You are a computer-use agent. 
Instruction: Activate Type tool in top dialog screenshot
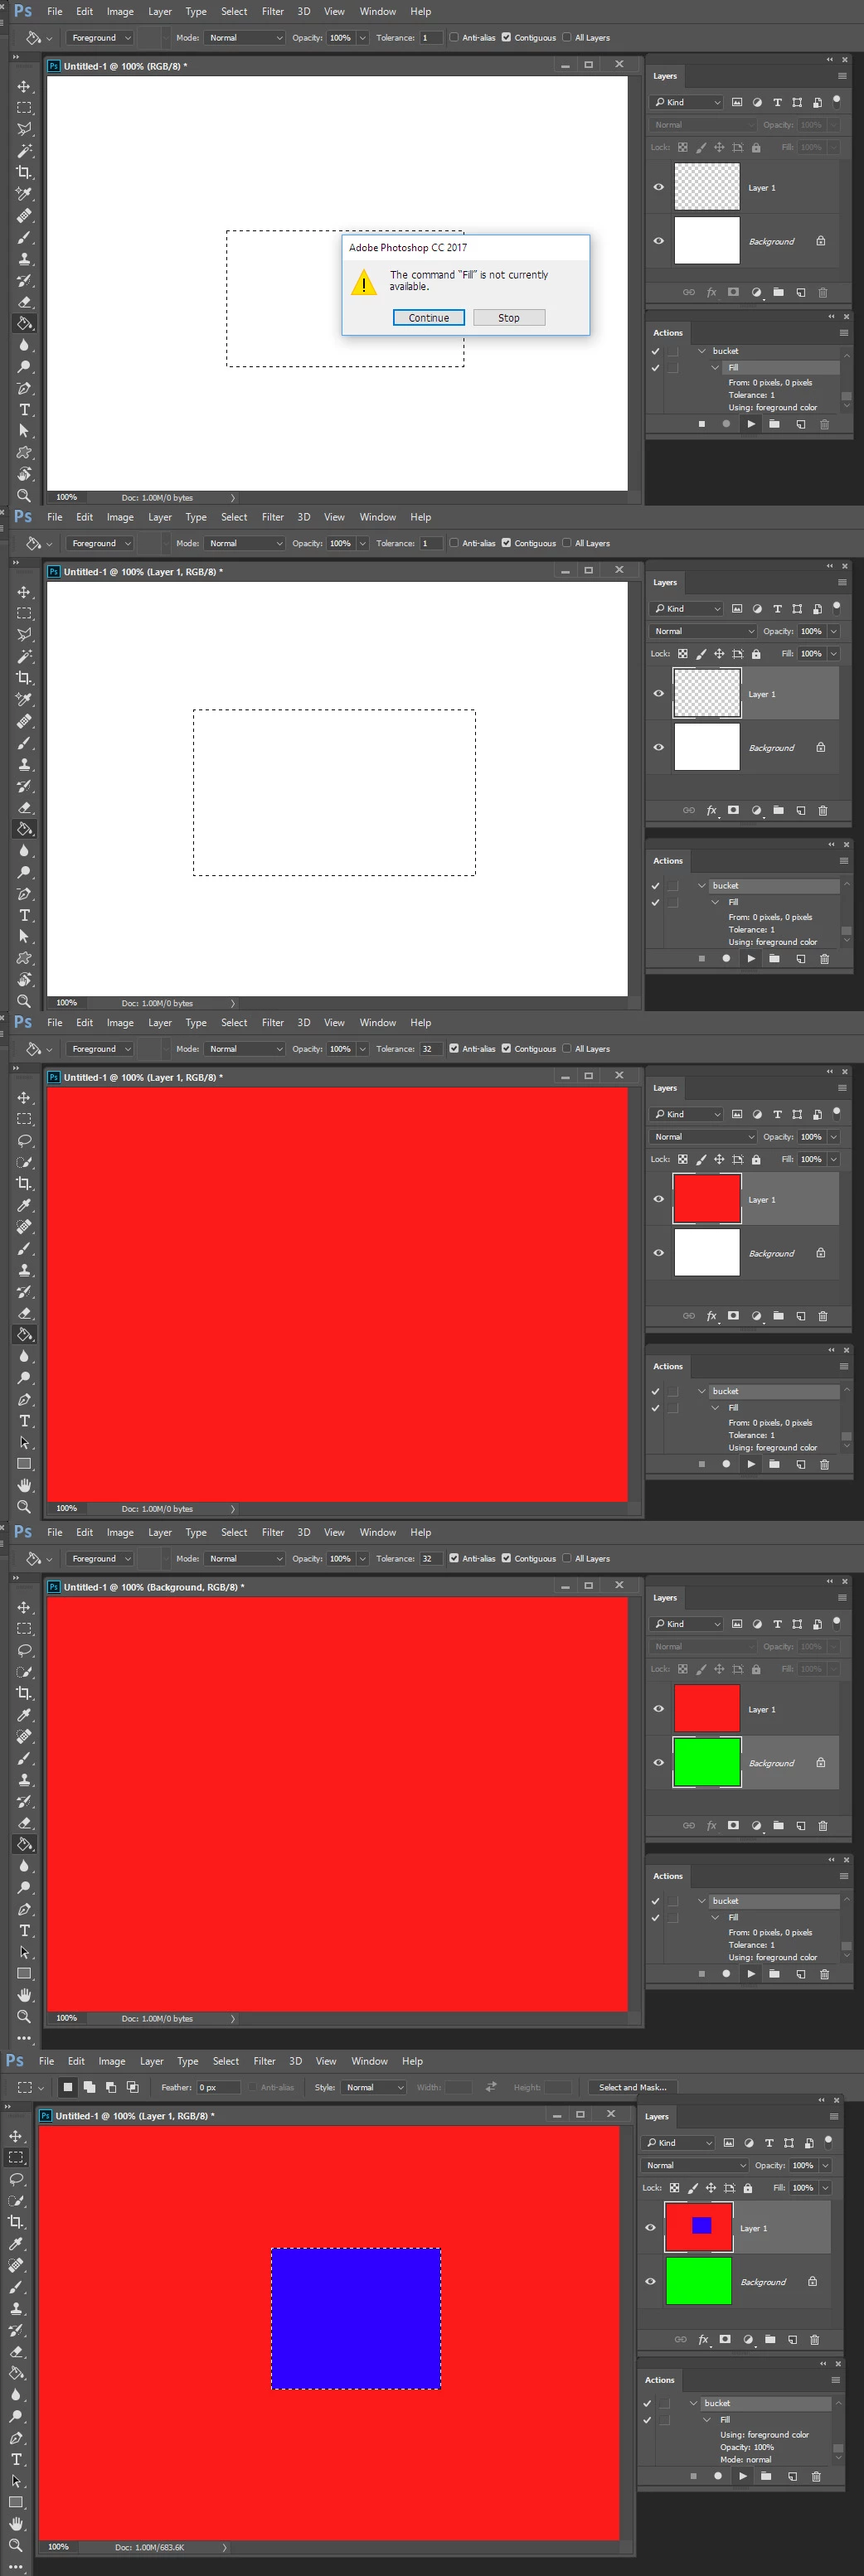point(24,410)
